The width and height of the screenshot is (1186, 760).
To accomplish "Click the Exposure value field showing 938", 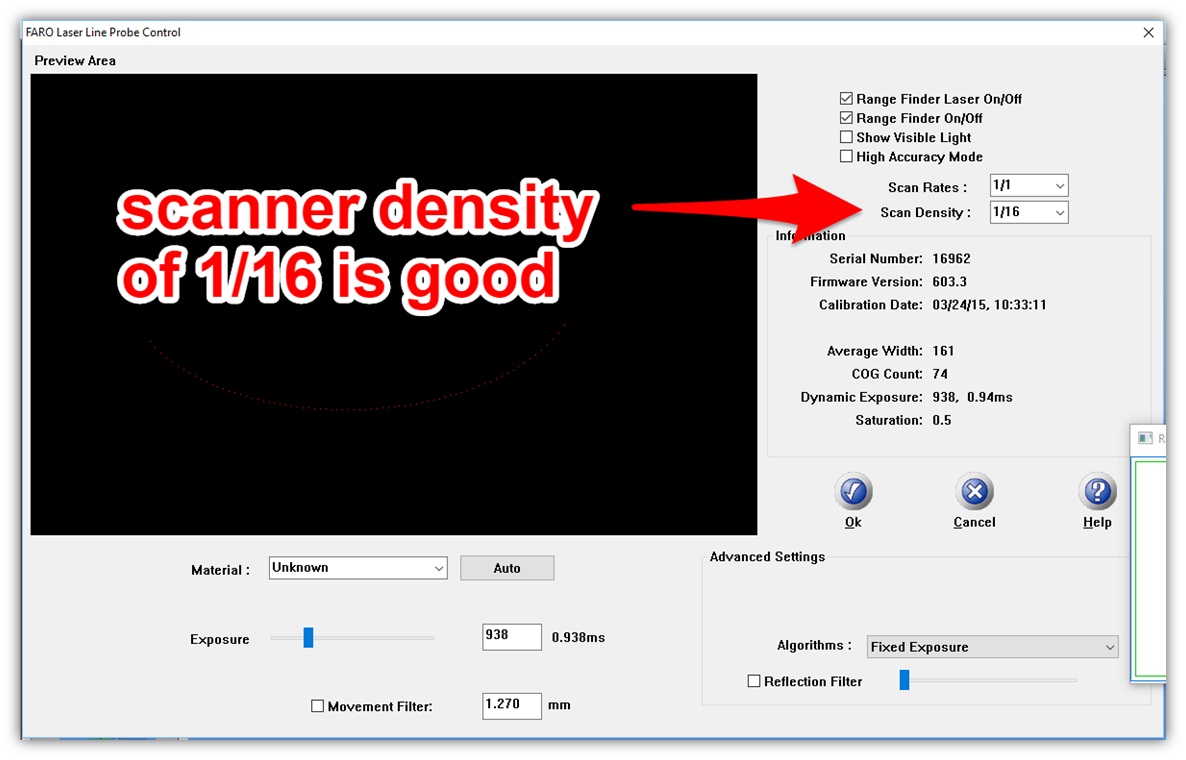I will 511,637.
